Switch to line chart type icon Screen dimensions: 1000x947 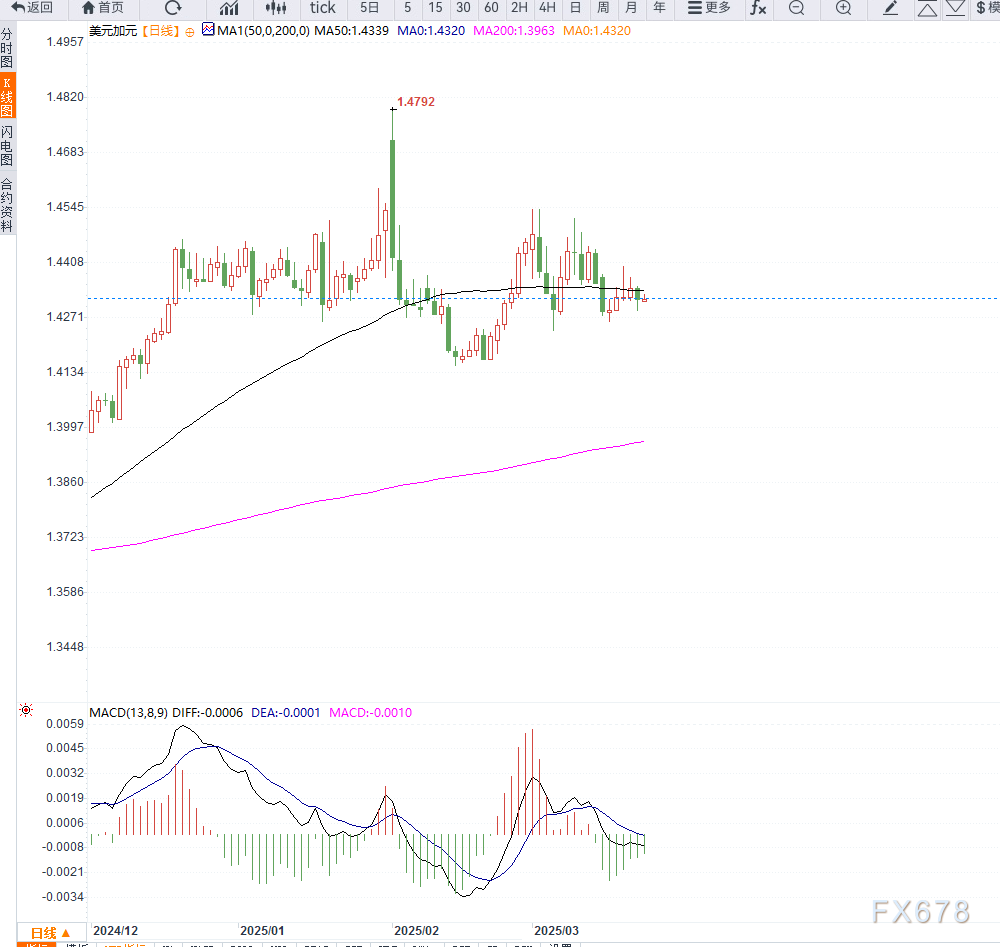click(x=229, y=8)
